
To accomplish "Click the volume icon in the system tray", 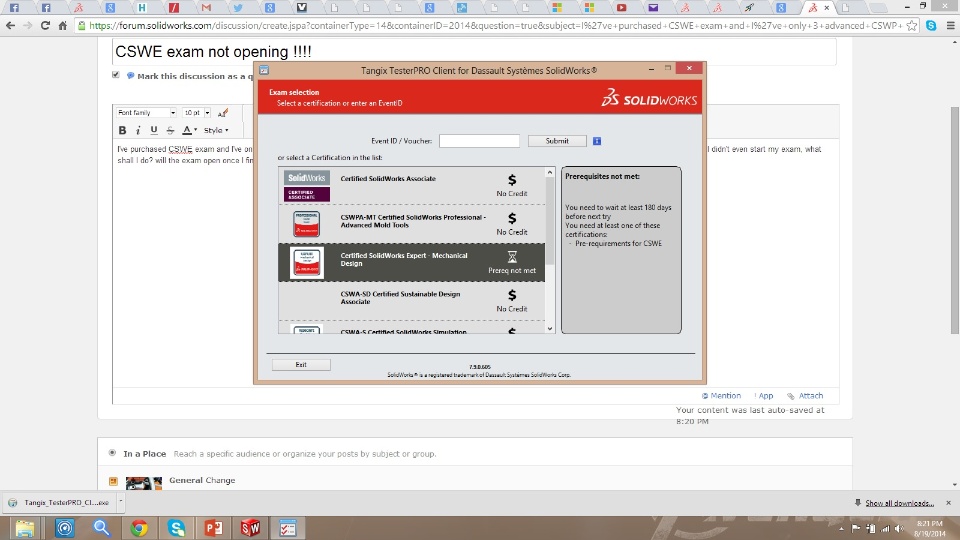I will pyautogui.click(x=899, y=528).
